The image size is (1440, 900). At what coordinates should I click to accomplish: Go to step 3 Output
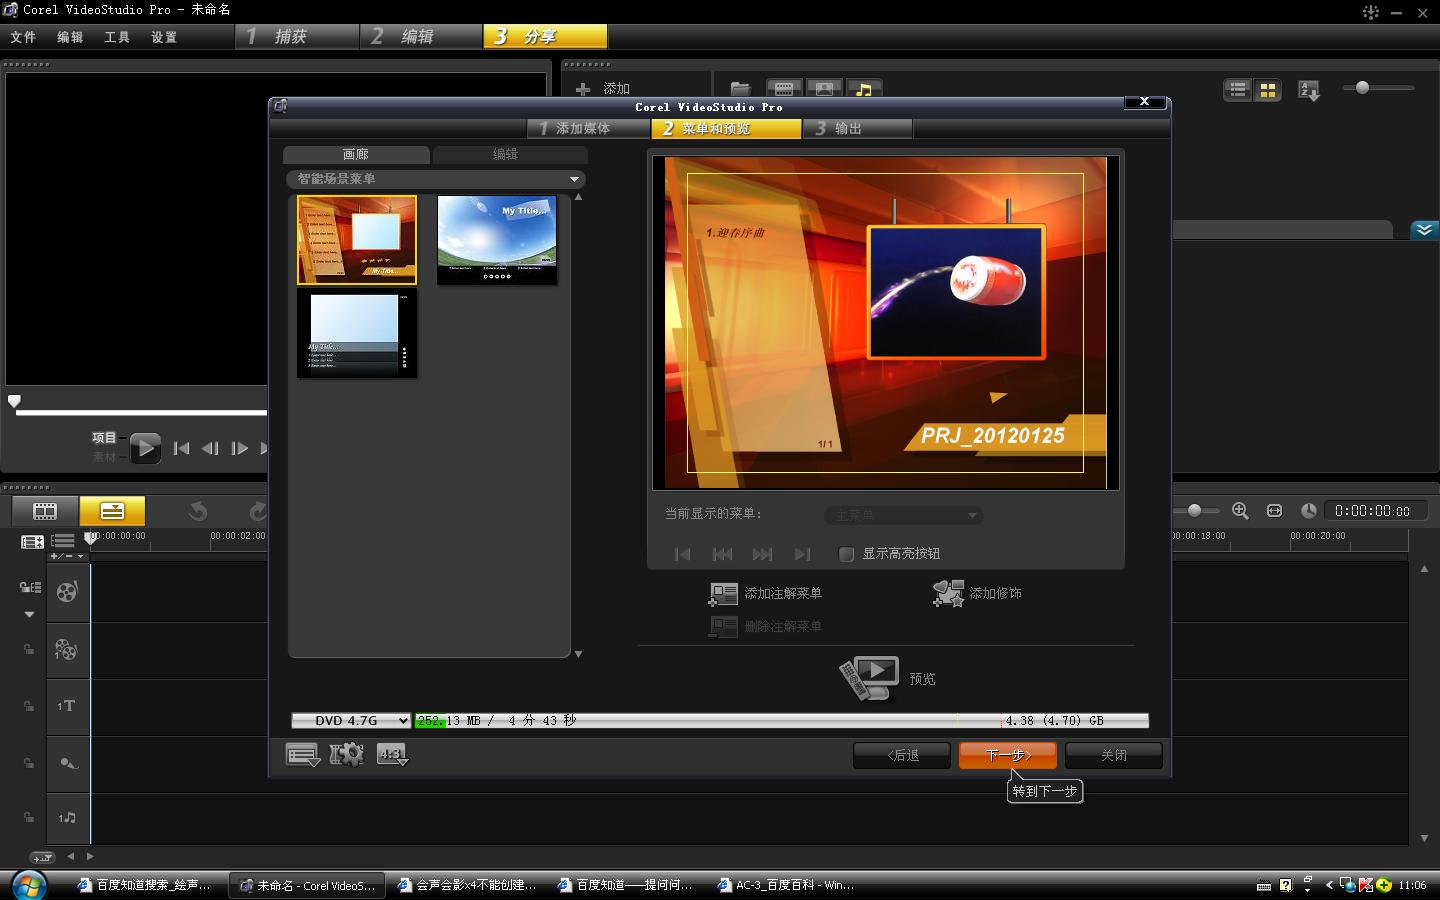pos(857,129)
